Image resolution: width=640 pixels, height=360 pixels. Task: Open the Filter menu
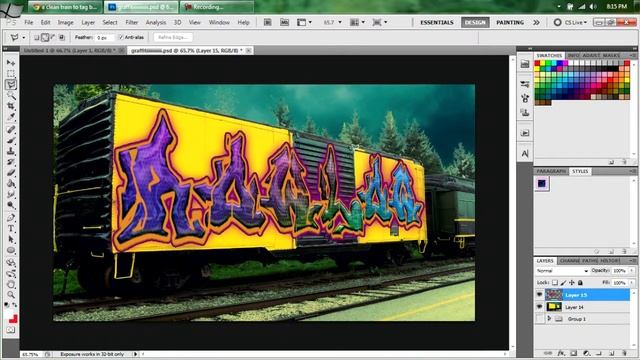(x=131, y=22)
